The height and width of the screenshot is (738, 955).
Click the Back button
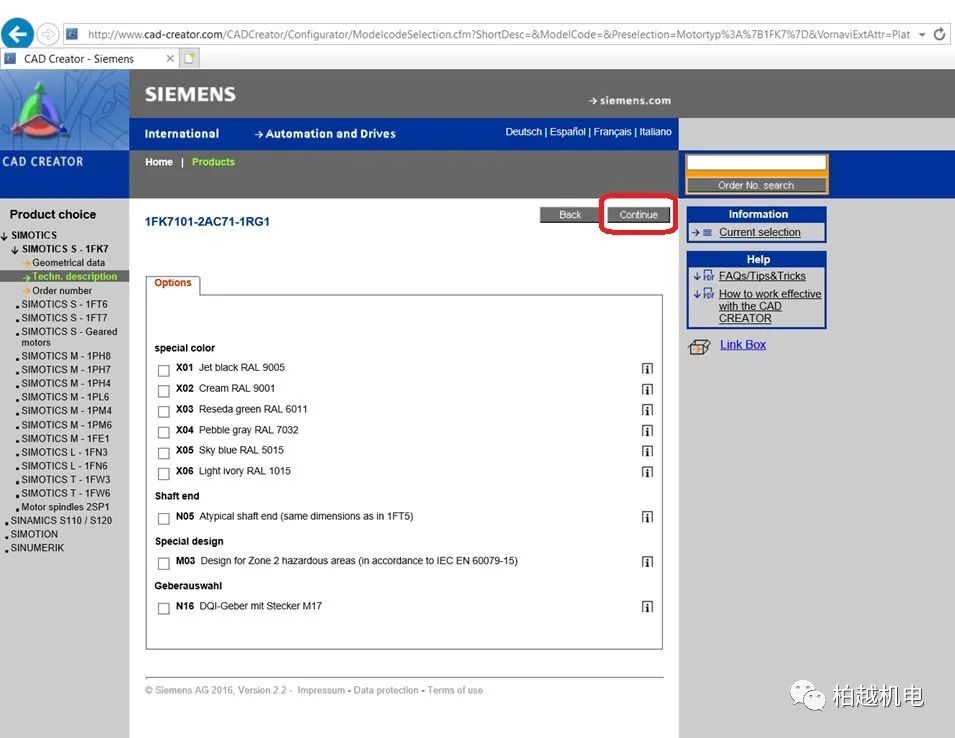569,214
